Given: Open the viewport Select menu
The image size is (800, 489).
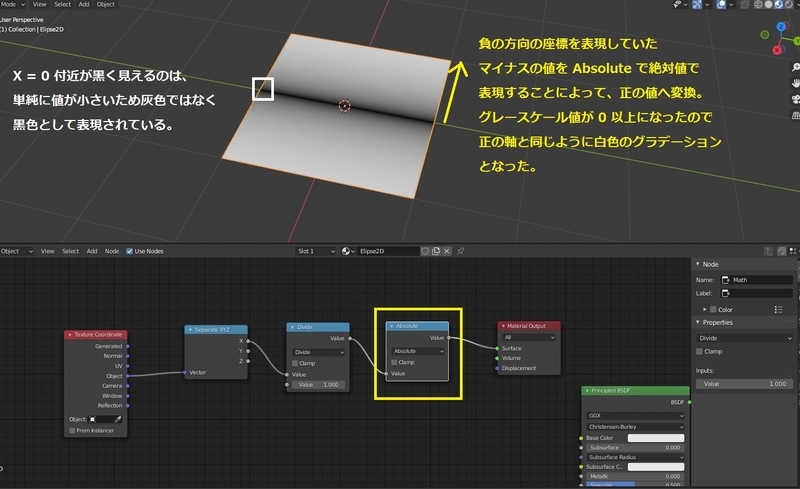Looking at the screenshot, I should coord(62,4).
